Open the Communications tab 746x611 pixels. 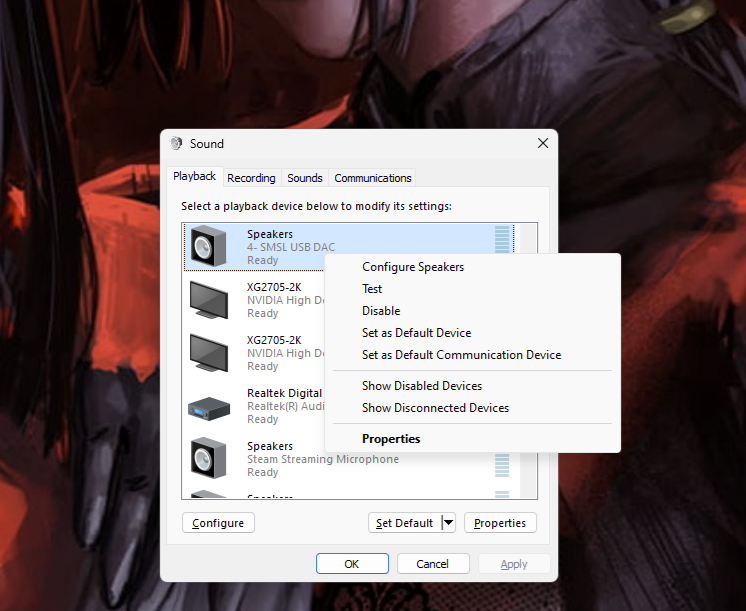pyautogui.click(x=373, y=178)
